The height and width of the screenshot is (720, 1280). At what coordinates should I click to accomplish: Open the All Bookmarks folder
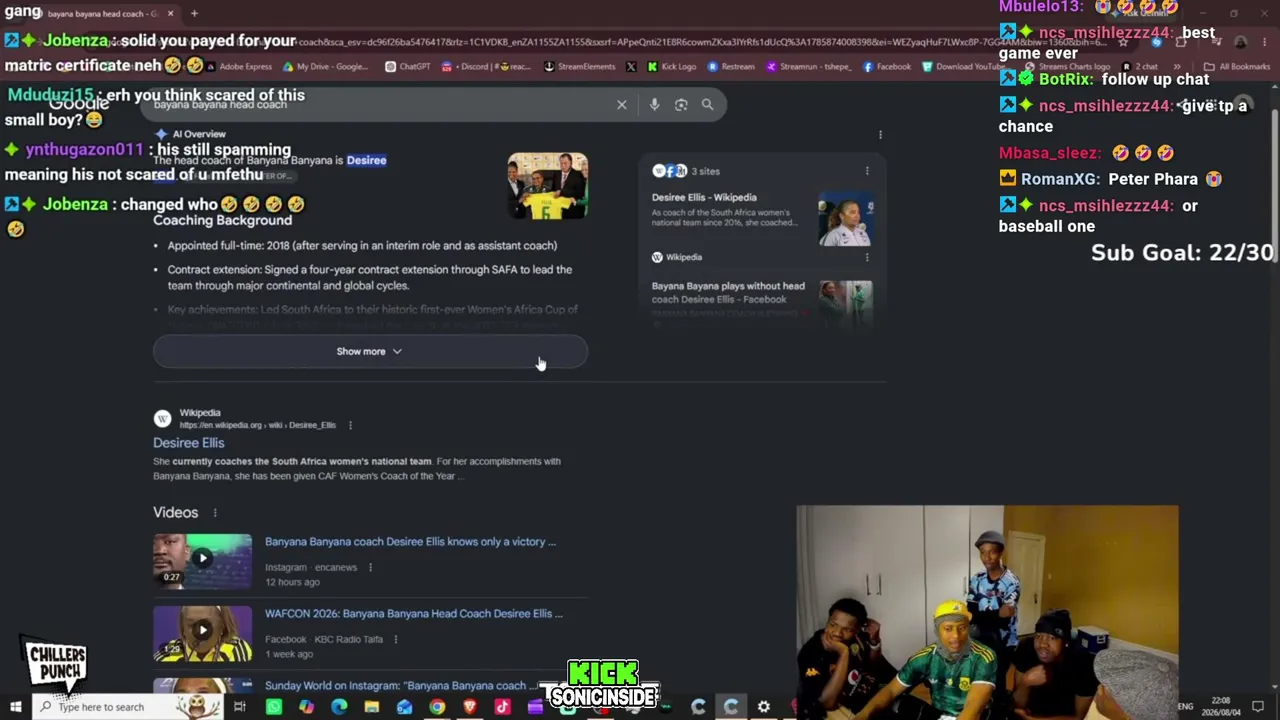coord(1238,67)
